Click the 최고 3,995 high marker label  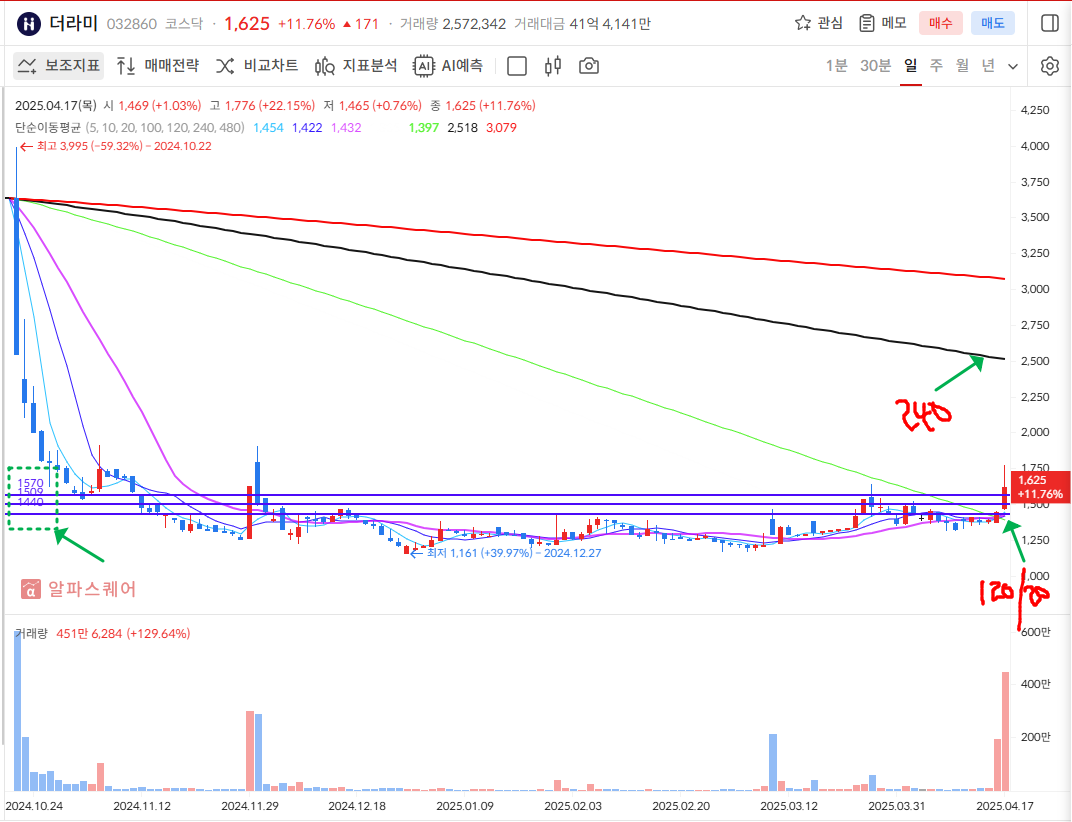click(x=124, y=146)
